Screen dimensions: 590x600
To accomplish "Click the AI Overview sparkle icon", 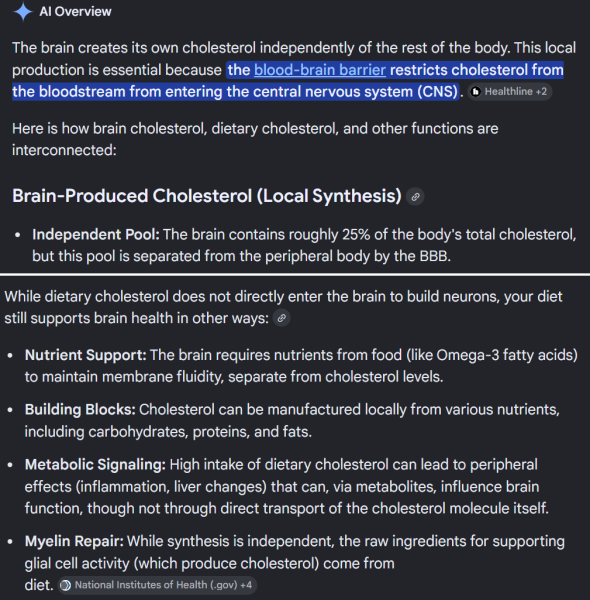I will pyautogui.click(x=23, y=11).
